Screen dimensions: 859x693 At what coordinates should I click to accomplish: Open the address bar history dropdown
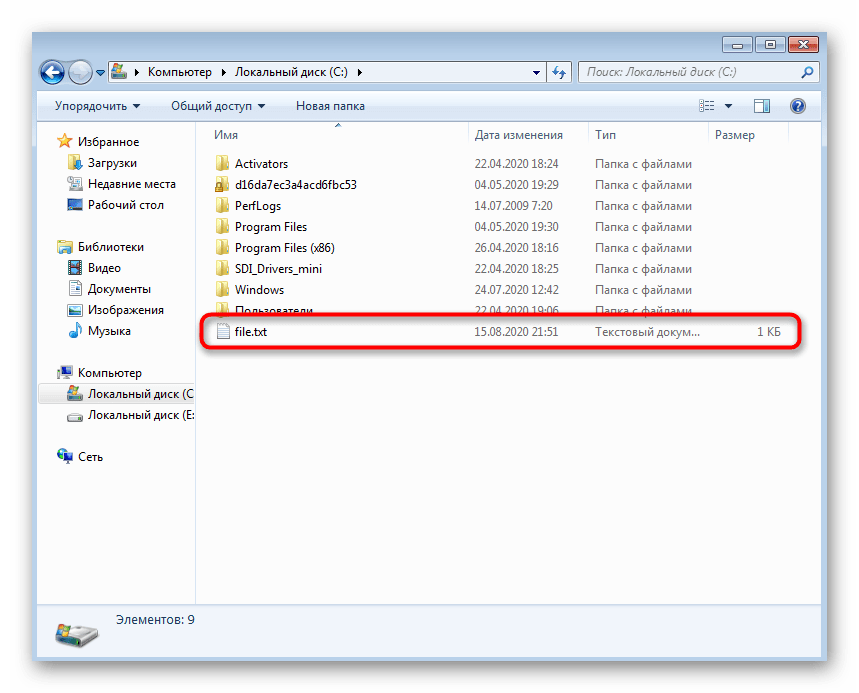536,72
